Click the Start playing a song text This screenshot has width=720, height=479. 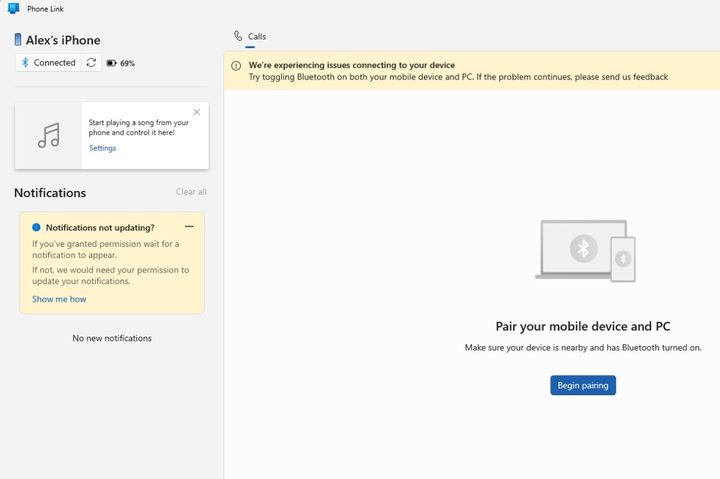click(139, 127)
